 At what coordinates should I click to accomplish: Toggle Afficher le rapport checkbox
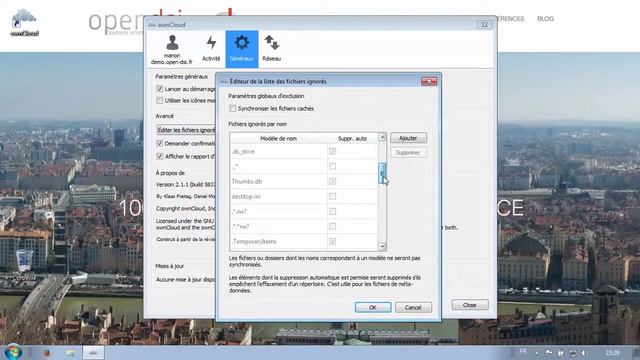160,156
